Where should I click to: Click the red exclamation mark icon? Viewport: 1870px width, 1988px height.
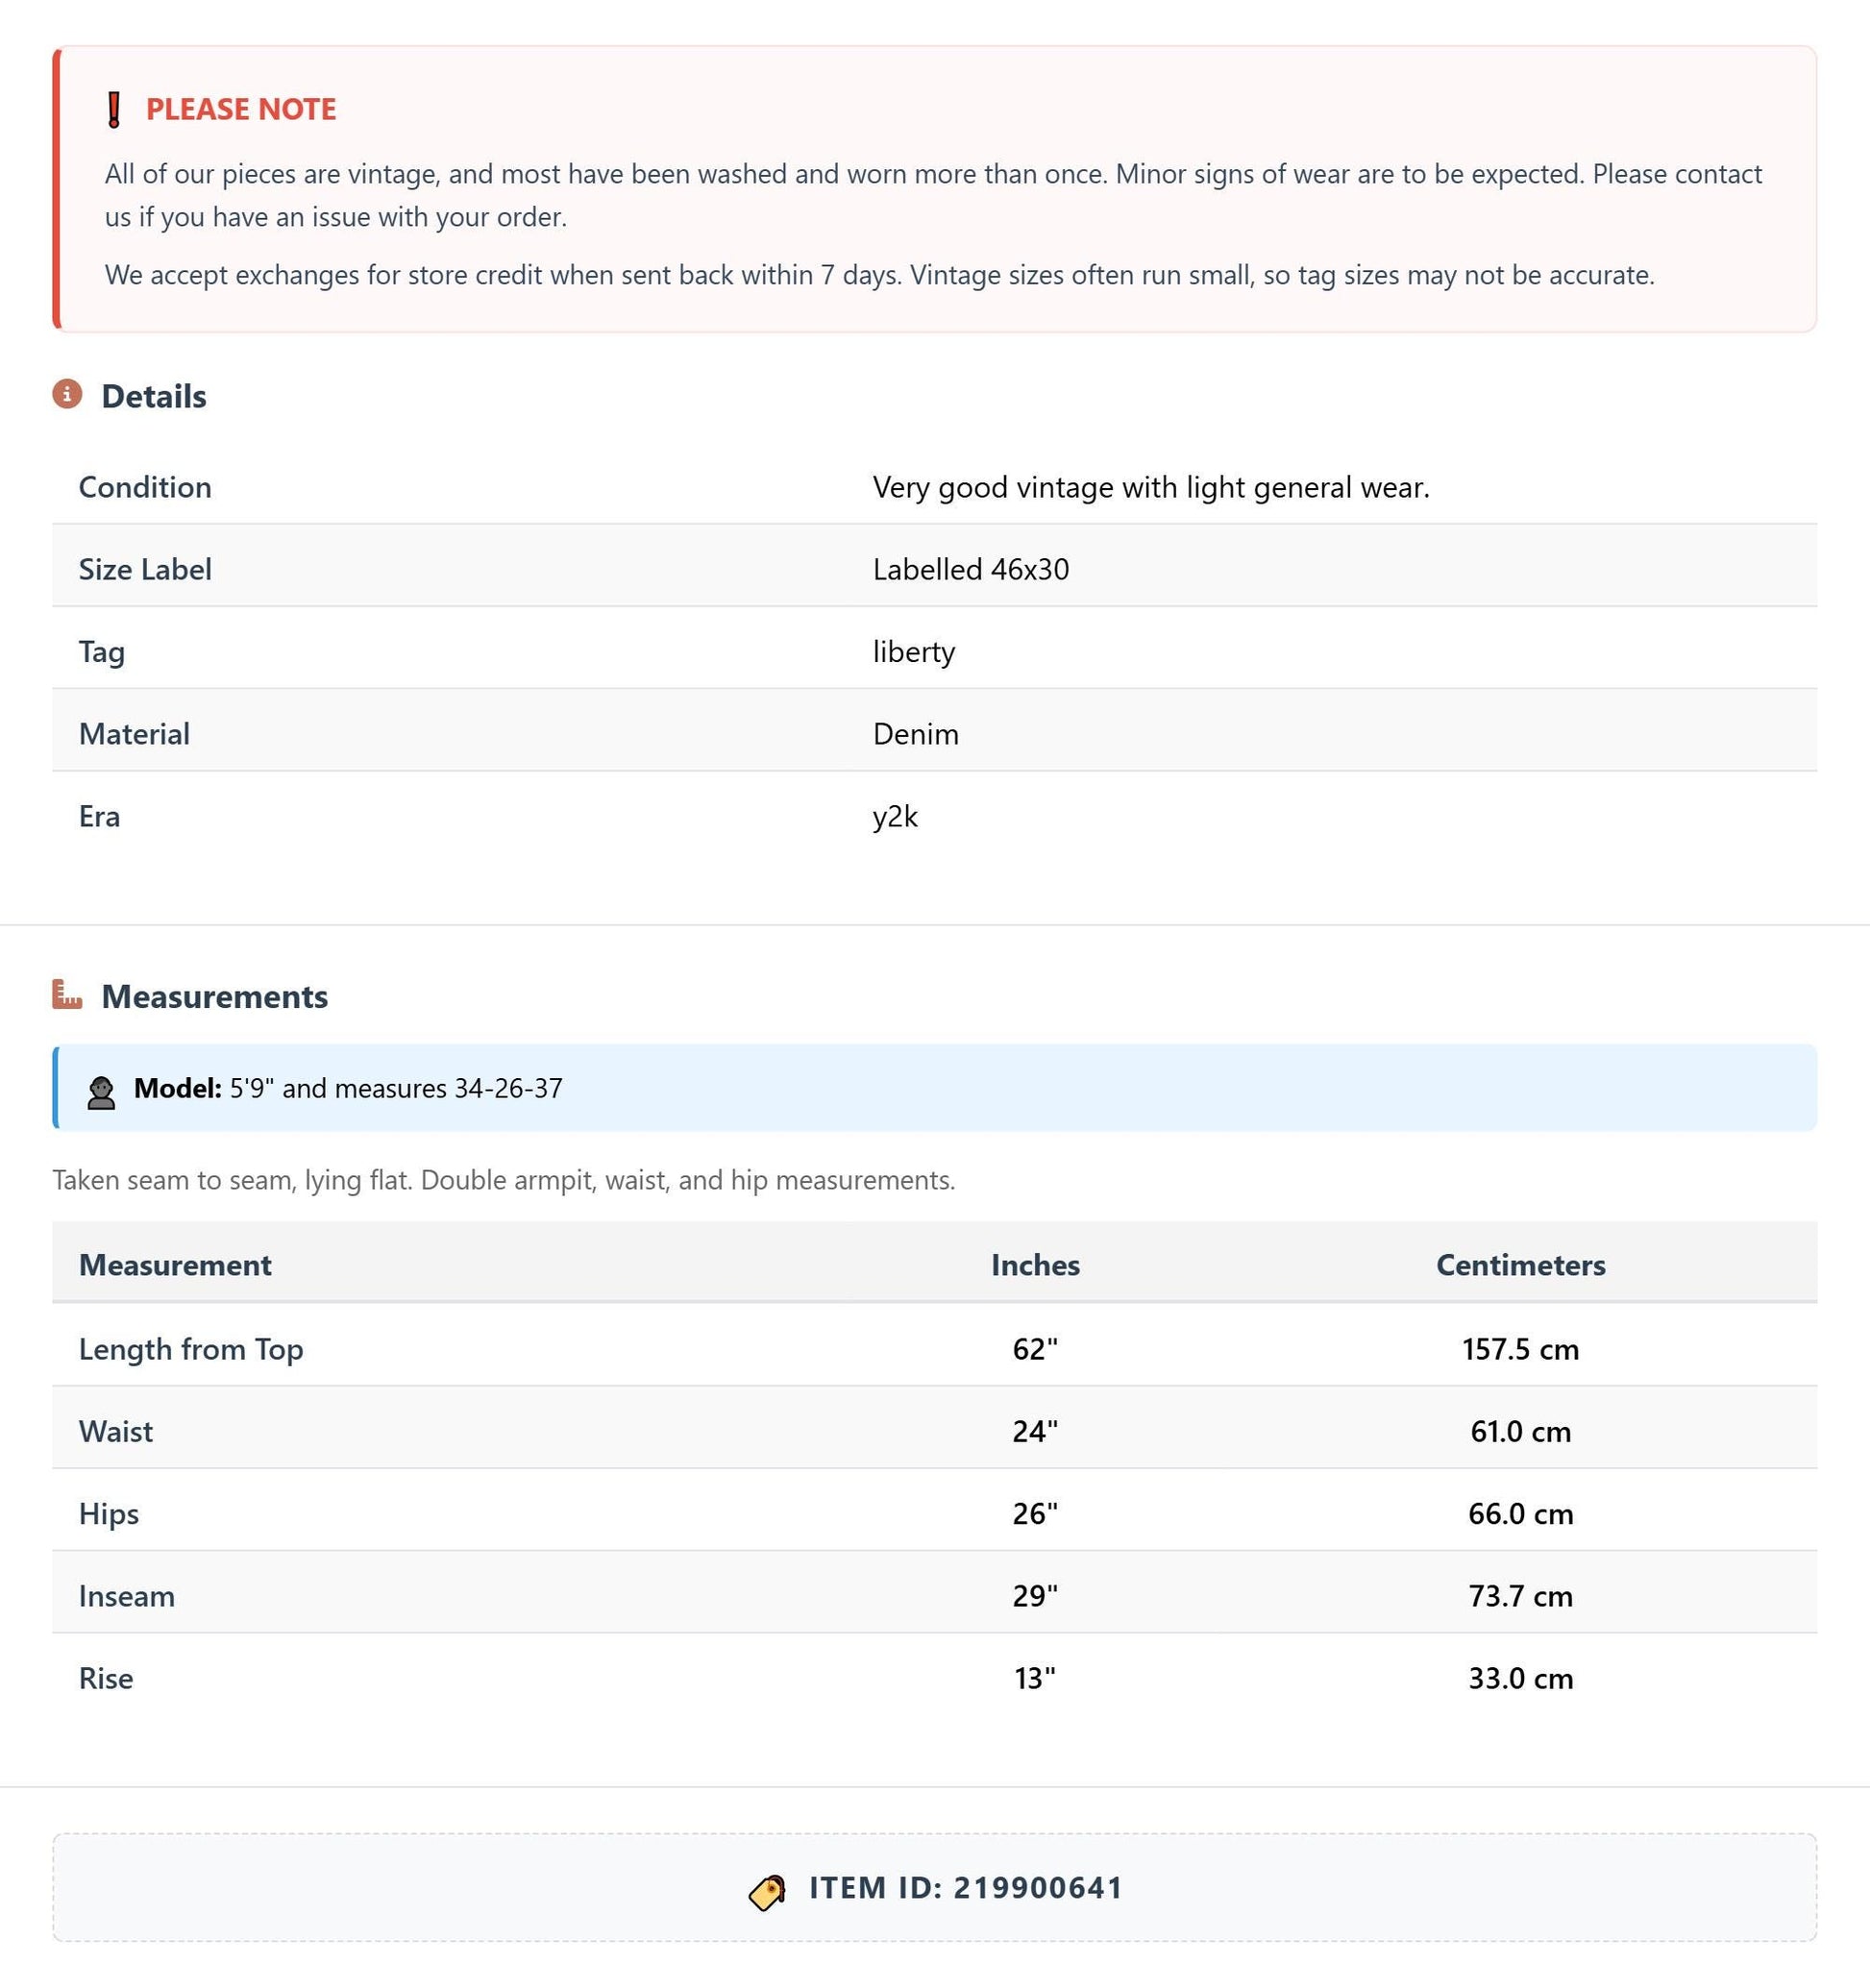click(114, 110)
